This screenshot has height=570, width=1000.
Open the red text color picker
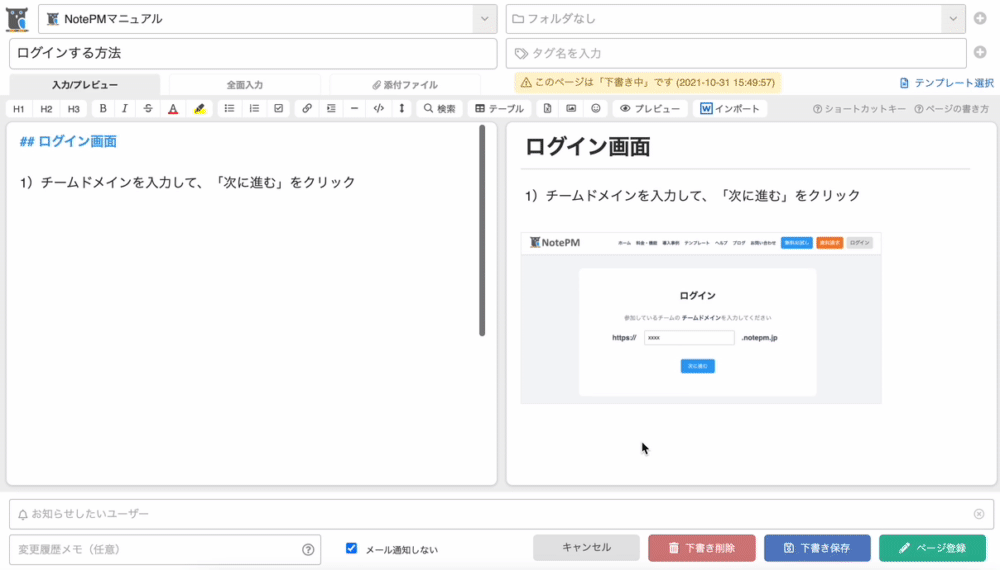(x=173, y=108)
